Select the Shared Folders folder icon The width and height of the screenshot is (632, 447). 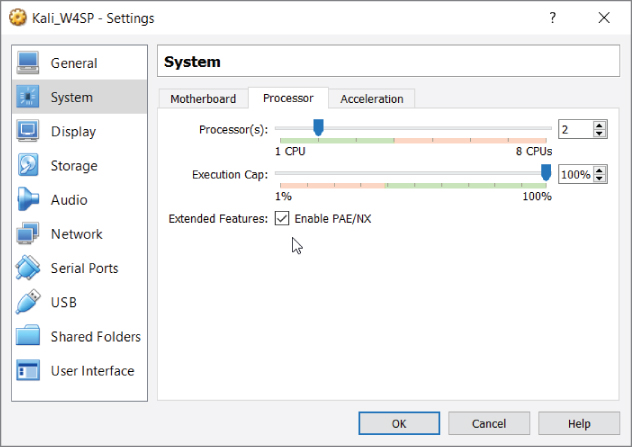tap(28, 336)
